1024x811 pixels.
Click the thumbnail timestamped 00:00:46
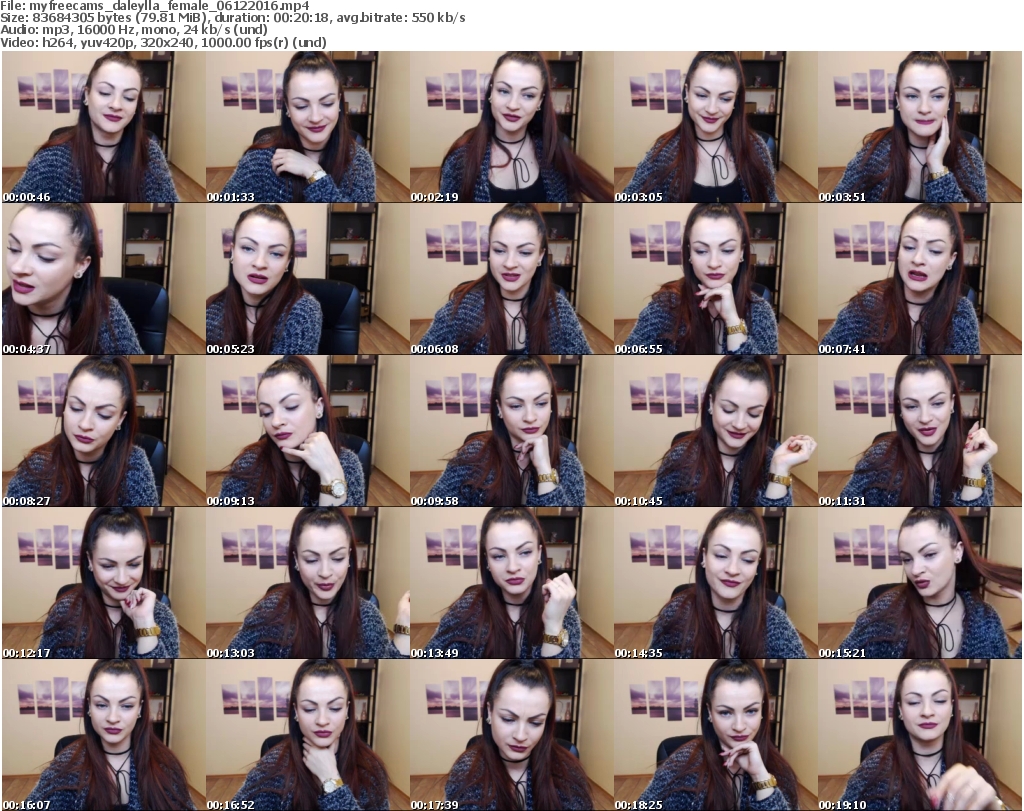[102, 127]
